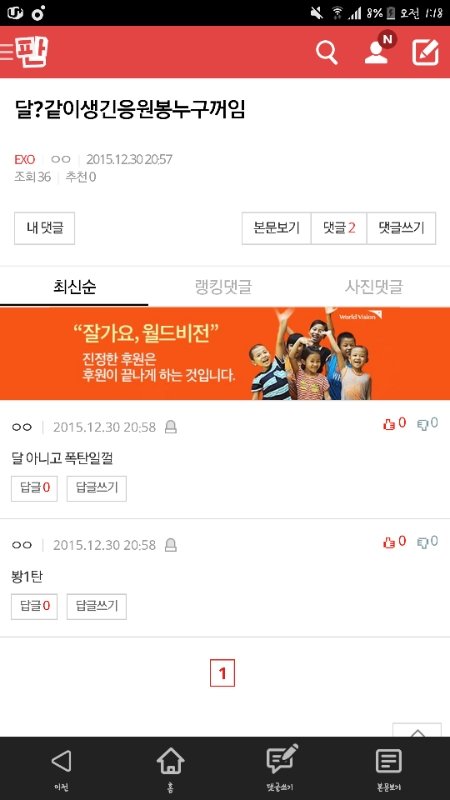Screen dimensions: 450x800
Task: Open the hamburger menu beside the Pann logo
Action: click(x=6, y=52)
